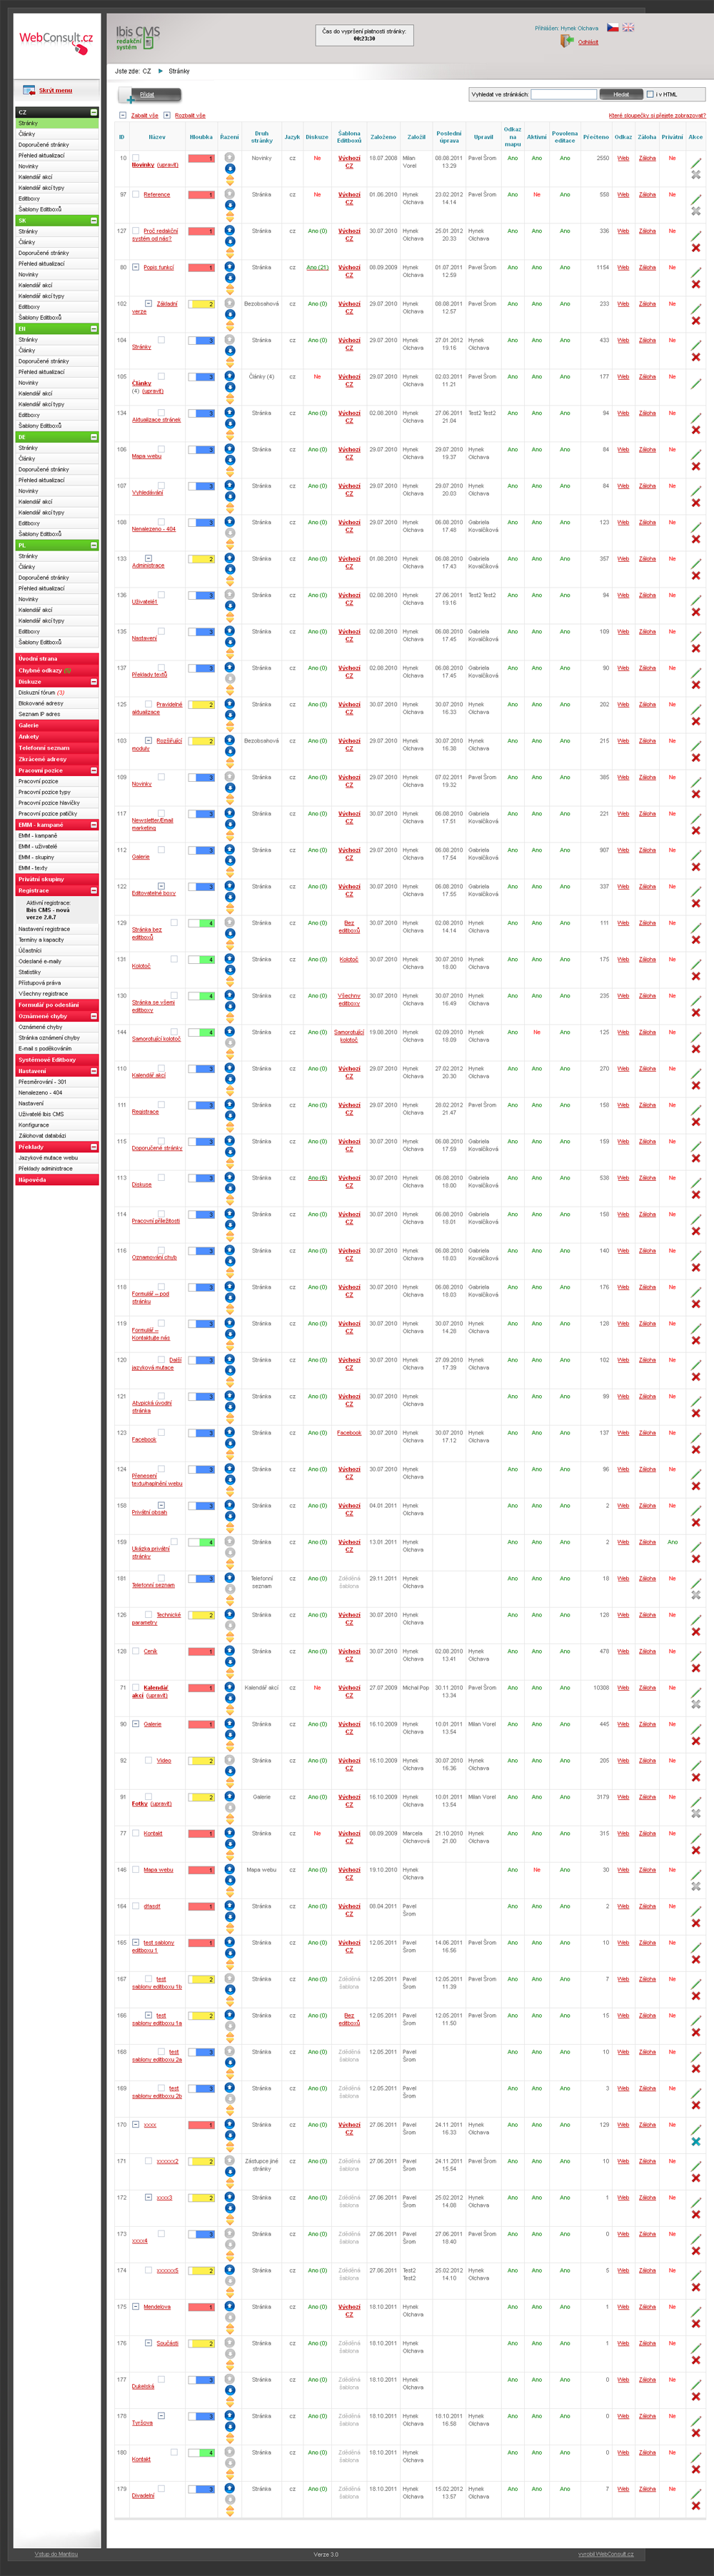714x2576 pixels.
Task: Click the grey move-up arrow in Novinky row 10
Action: point(229,157)
